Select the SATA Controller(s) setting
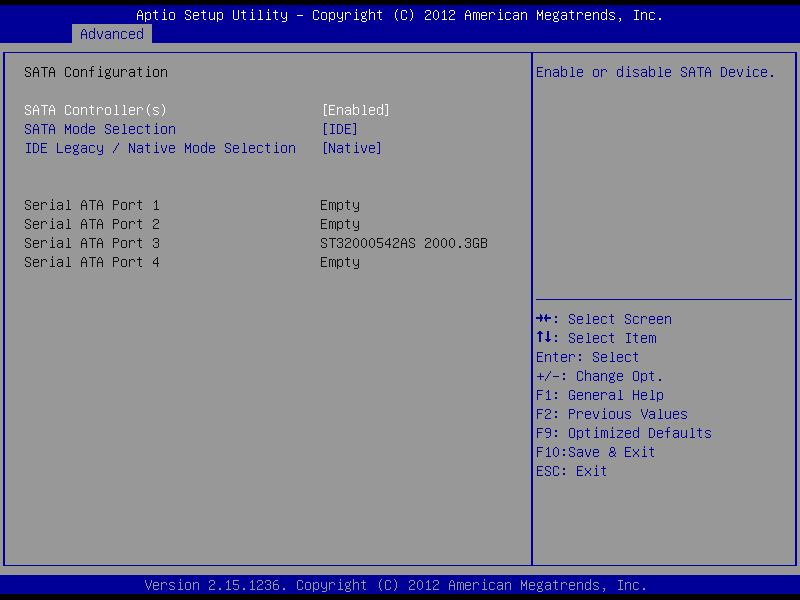This screenshot has width=800, height=600. point(95,110)
